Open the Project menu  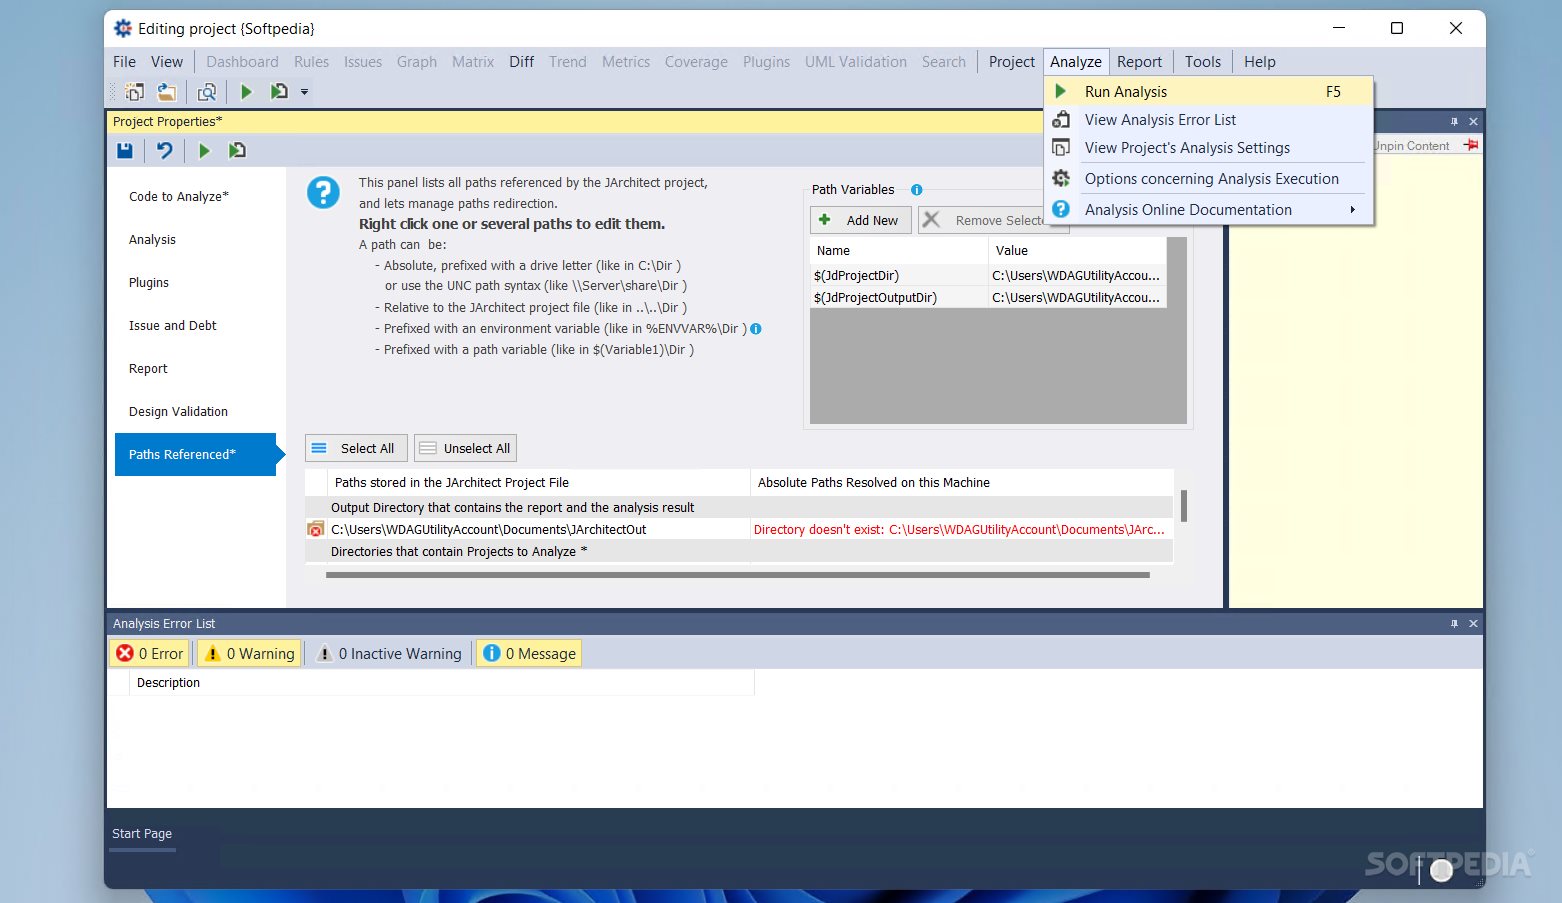pyautogui.click(x=1012, y=62)
